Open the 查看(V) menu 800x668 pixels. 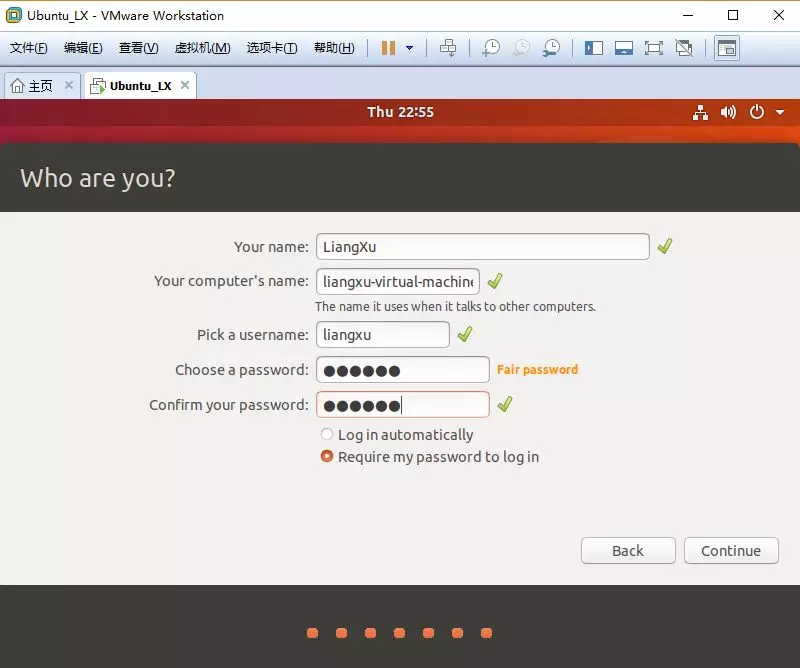pyautogui.click(x=138, y=48)
